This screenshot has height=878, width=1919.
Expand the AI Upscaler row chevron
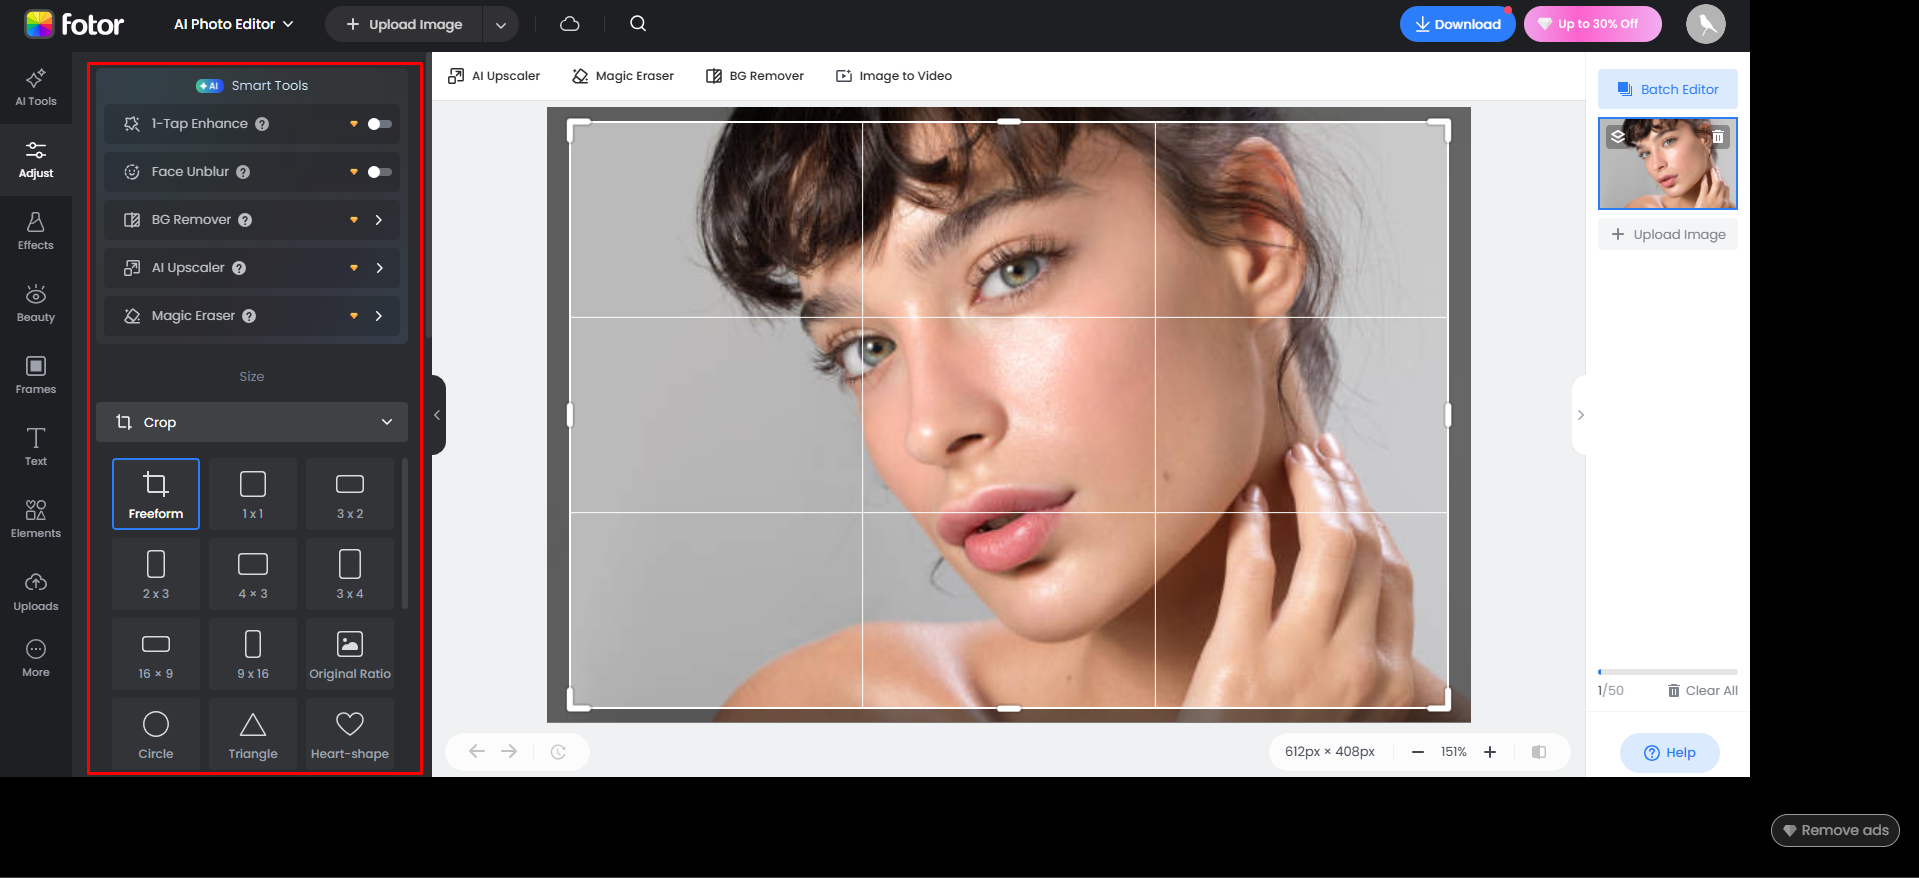click(379, 268)
